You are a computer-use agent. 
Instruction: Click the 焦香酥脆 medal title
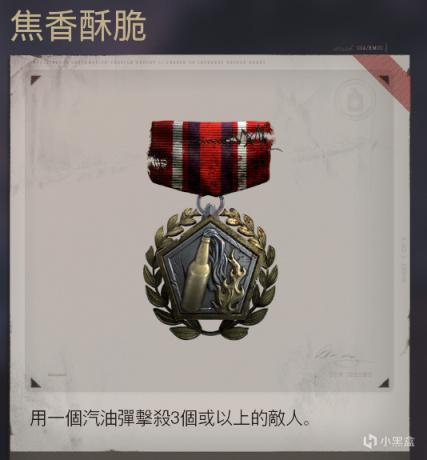(x=79, y=27)
